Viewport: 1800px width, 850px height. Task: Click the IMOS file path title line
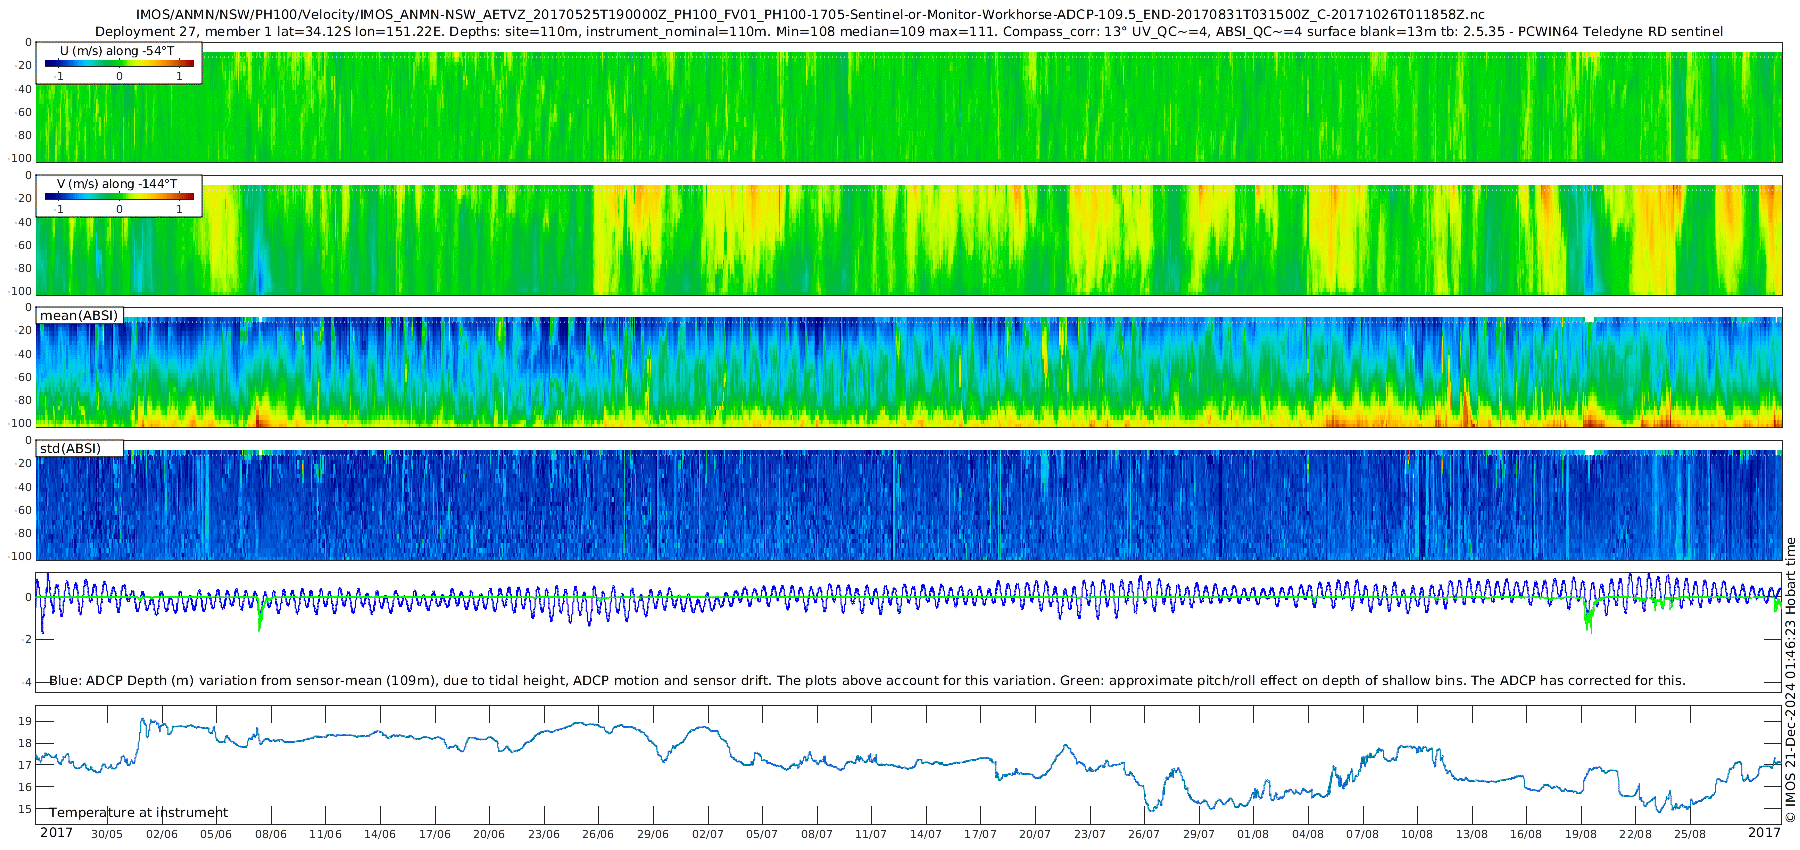pyautogui.click(x=810, y=15)
